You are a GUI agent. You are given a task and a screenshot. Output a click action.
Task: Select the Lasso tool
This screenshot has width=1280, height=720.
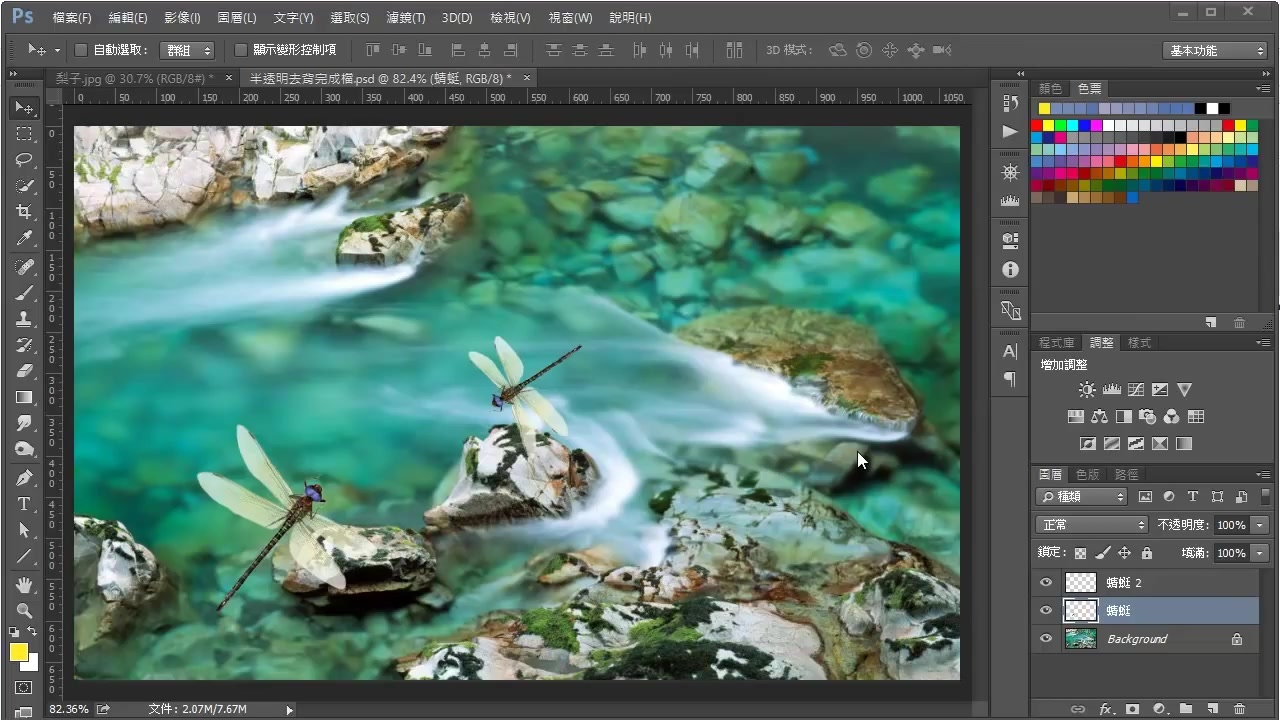coord(25,159)
